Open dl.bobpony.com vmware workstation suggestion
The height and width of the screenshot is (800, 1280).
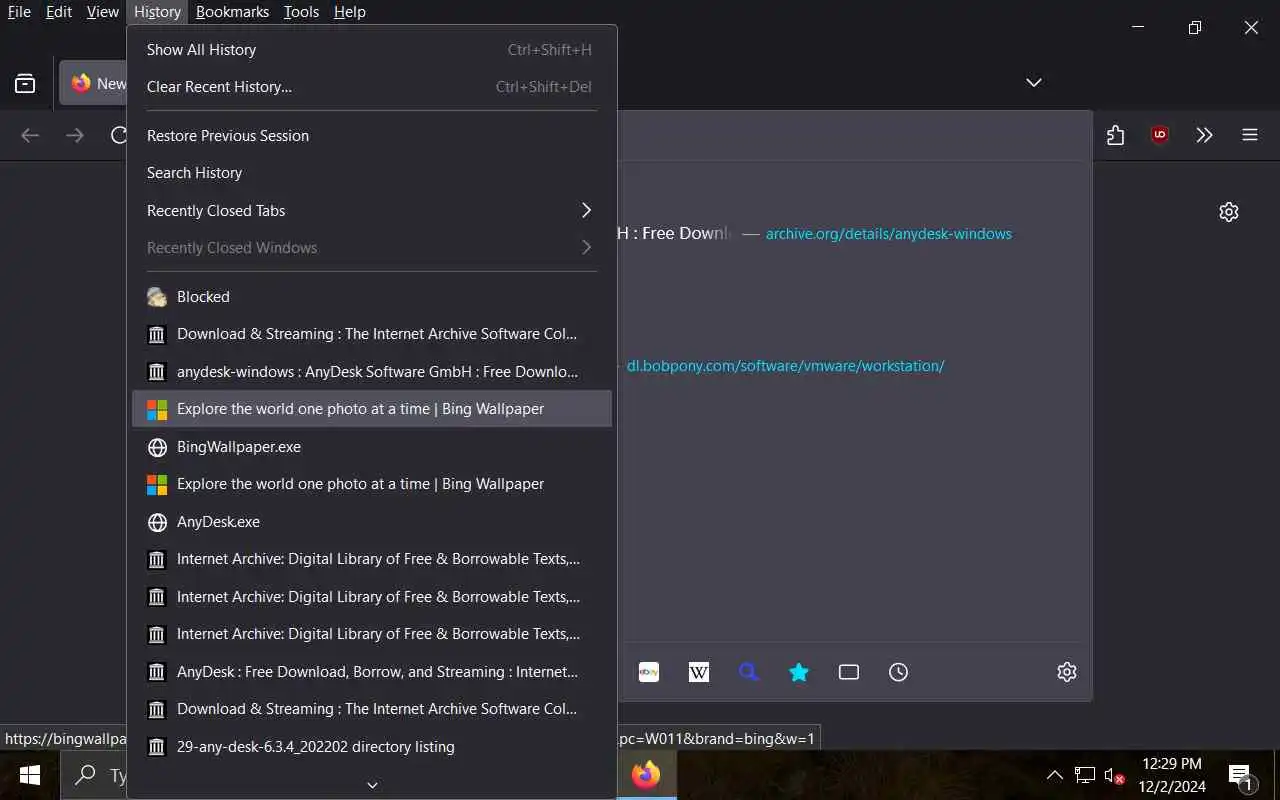[786, 366]
